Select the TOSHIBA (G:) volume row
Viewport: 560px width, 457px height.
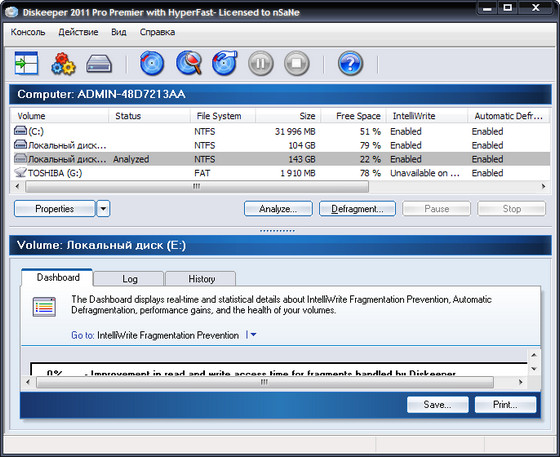pyautogui.click(x=281, y=173)
